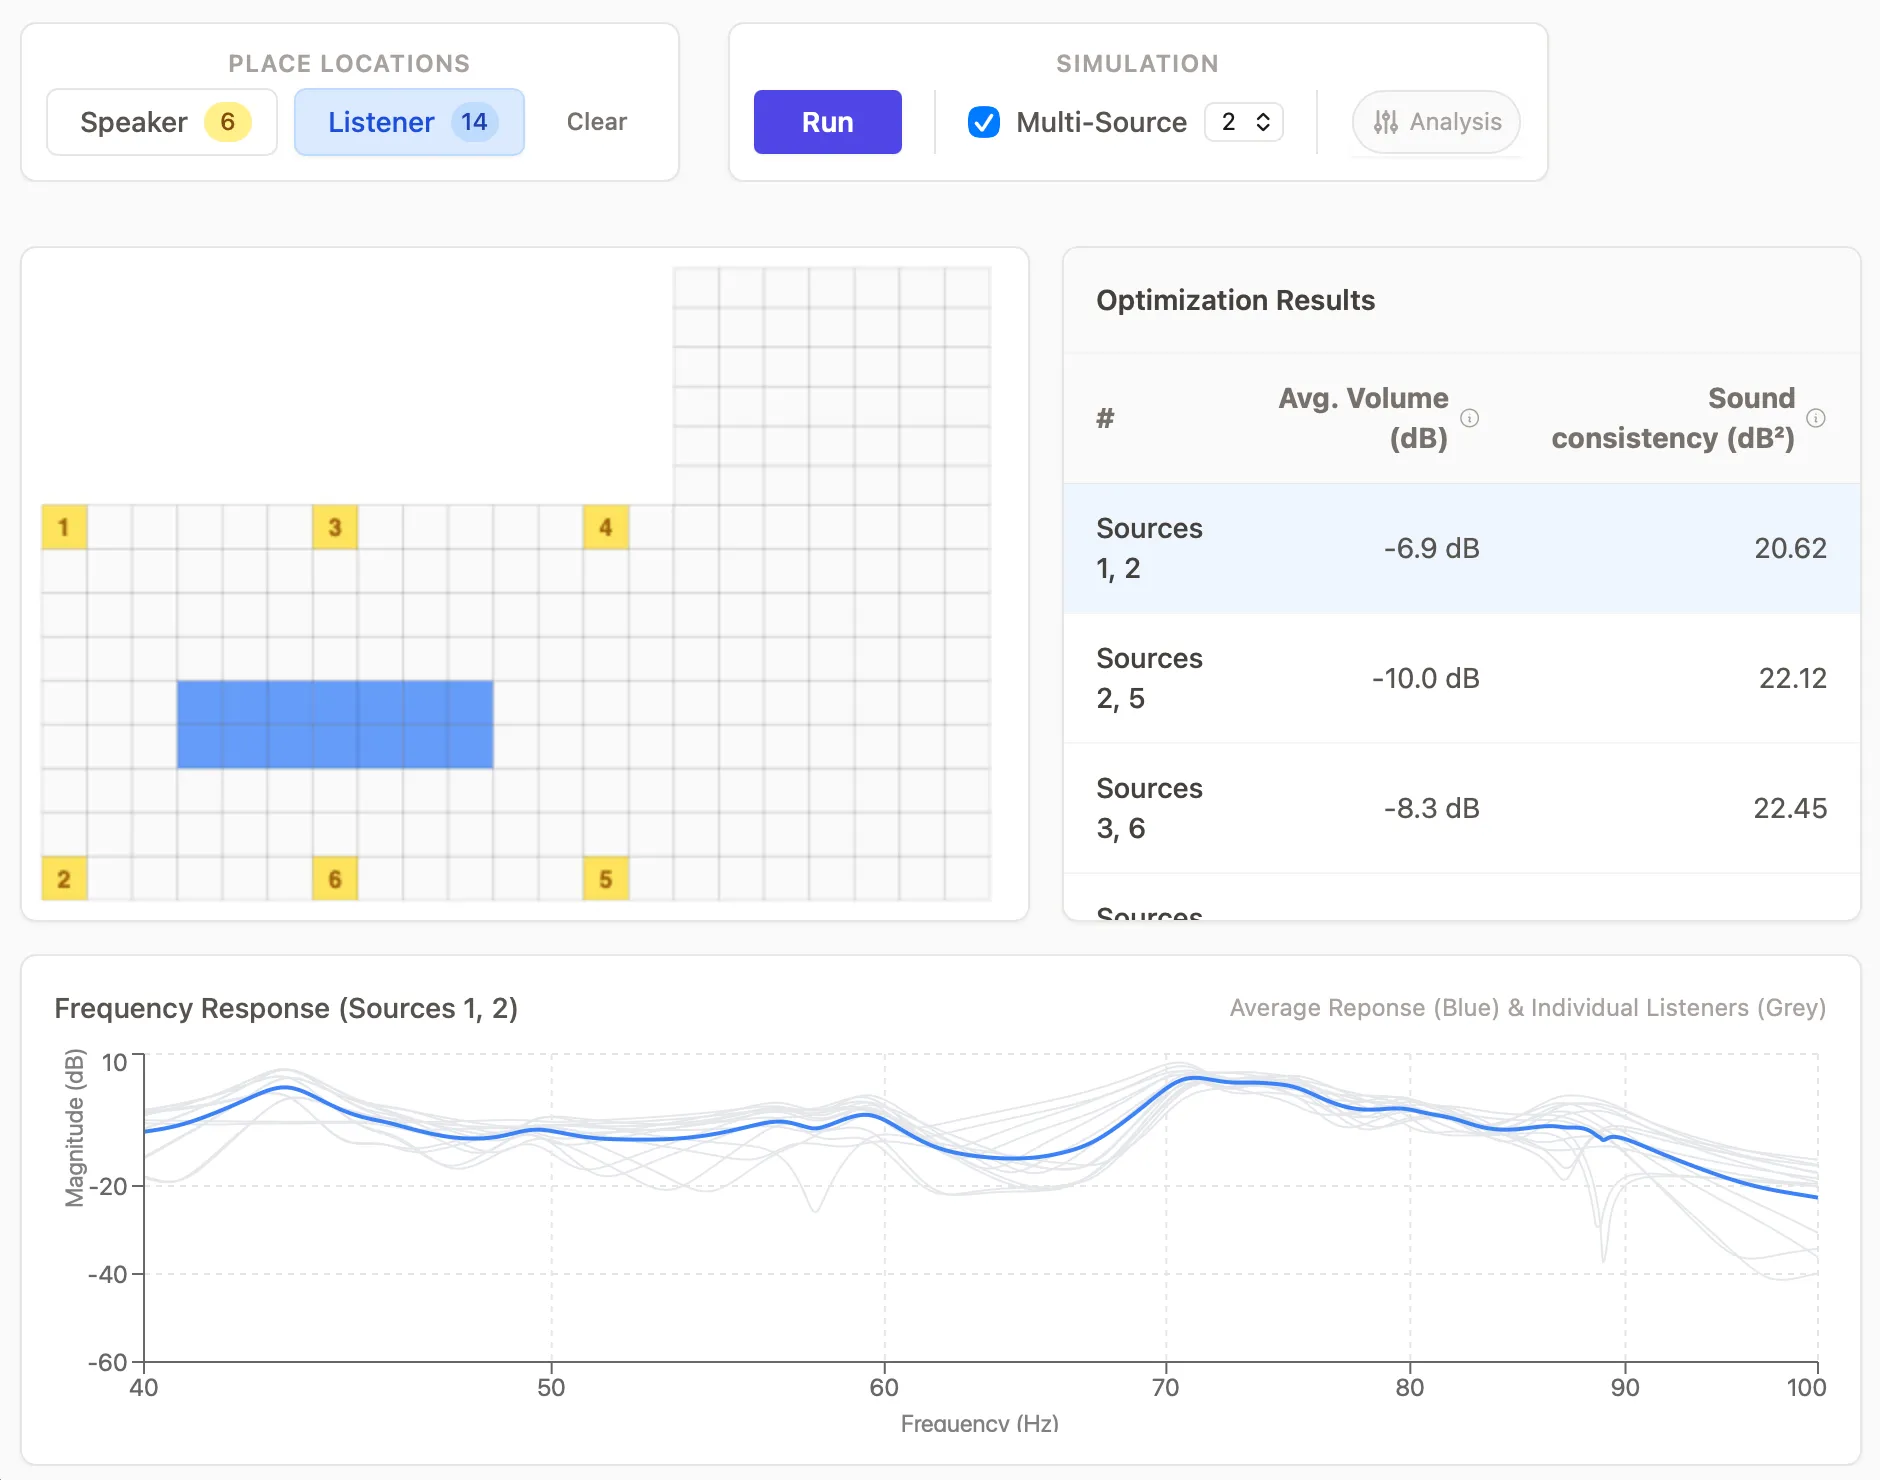Click the blue listener area on grid

pos(335,724)
